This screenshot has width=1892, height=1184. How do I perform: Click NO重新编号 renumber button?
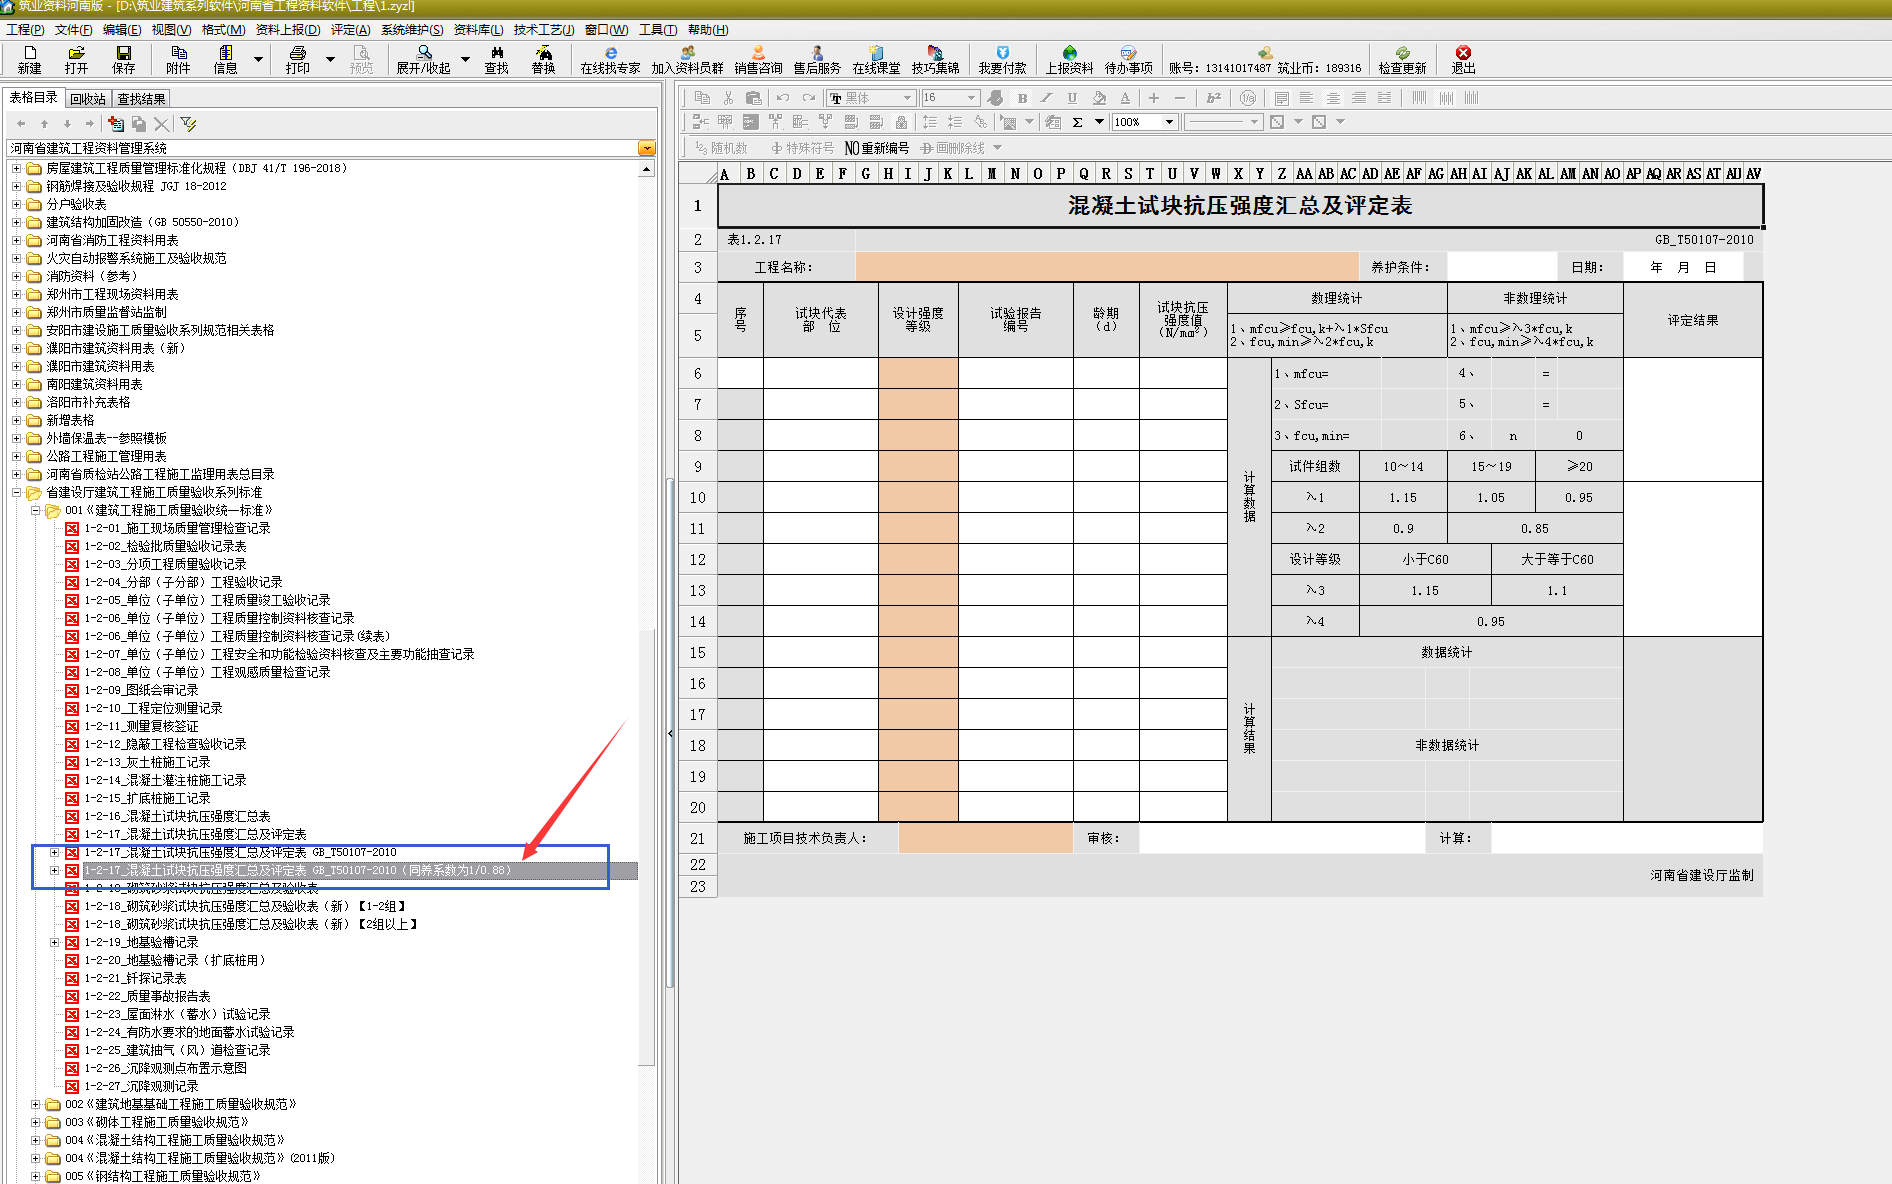pyautogui.click(x=877, y=148)
